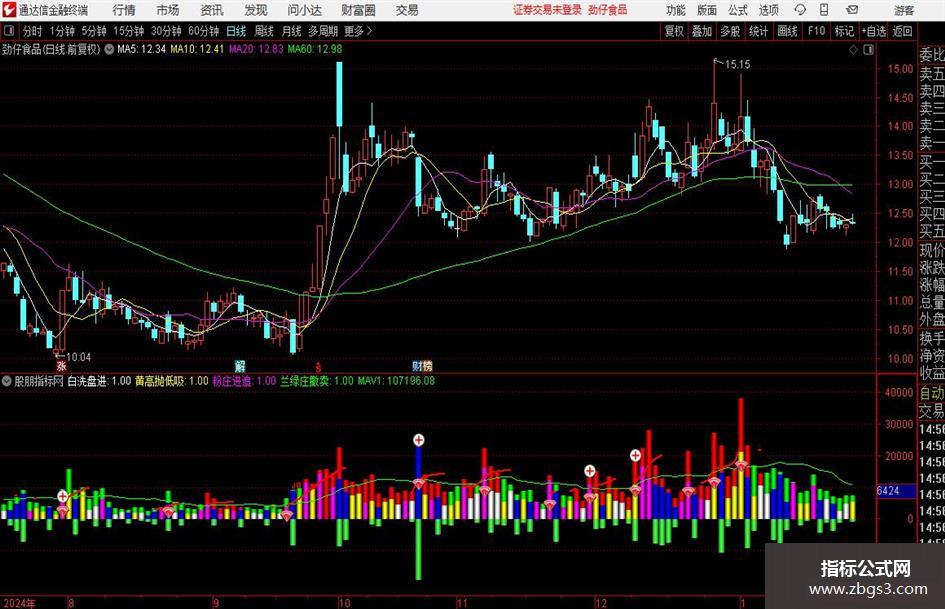
Task: Expand the 更多 period options chevron
Action: click(369, 31)
